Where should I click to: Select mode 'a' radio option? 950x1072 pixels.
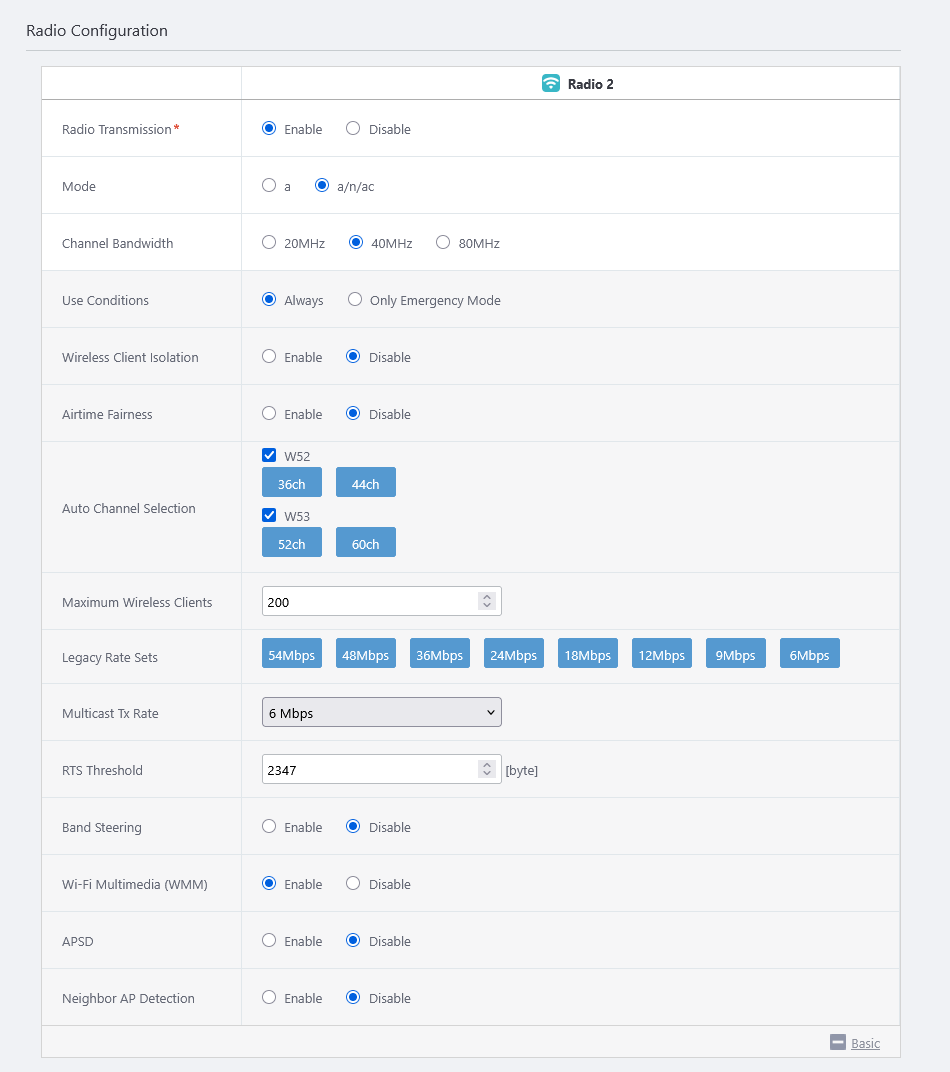coord(269,186)
